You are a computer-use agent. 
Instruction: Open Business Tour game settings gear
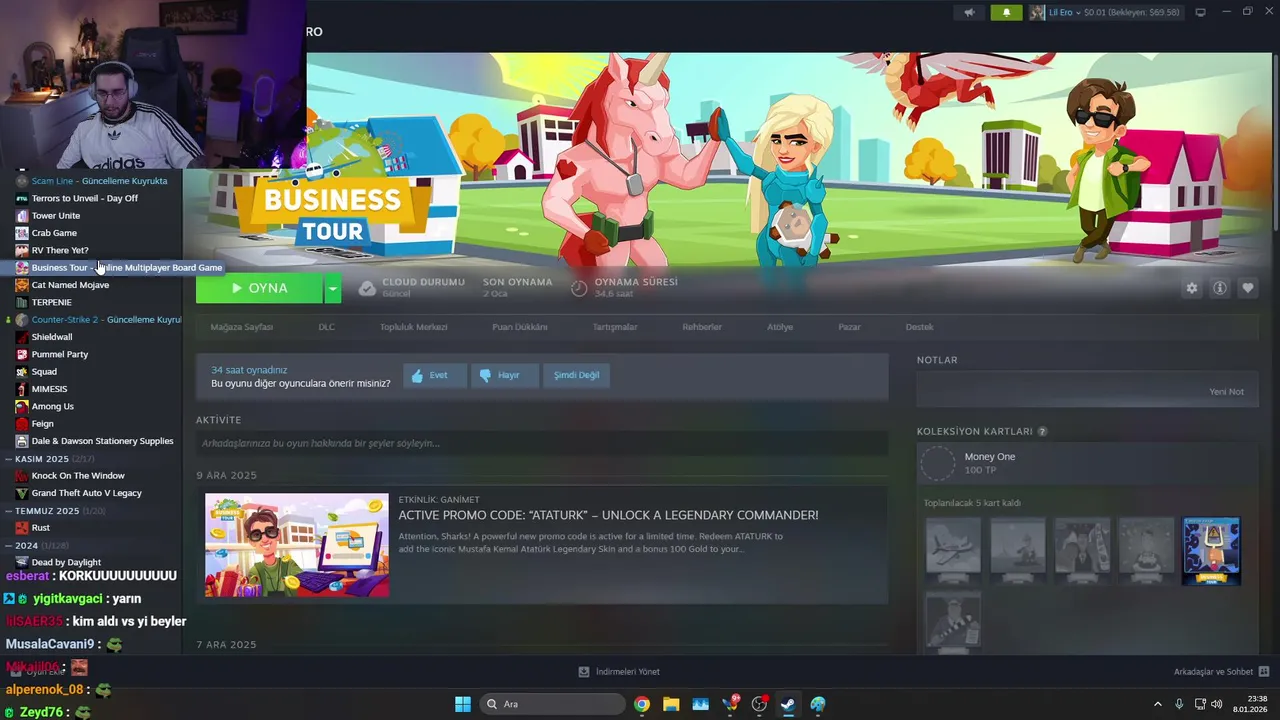tap(1191, 288)
